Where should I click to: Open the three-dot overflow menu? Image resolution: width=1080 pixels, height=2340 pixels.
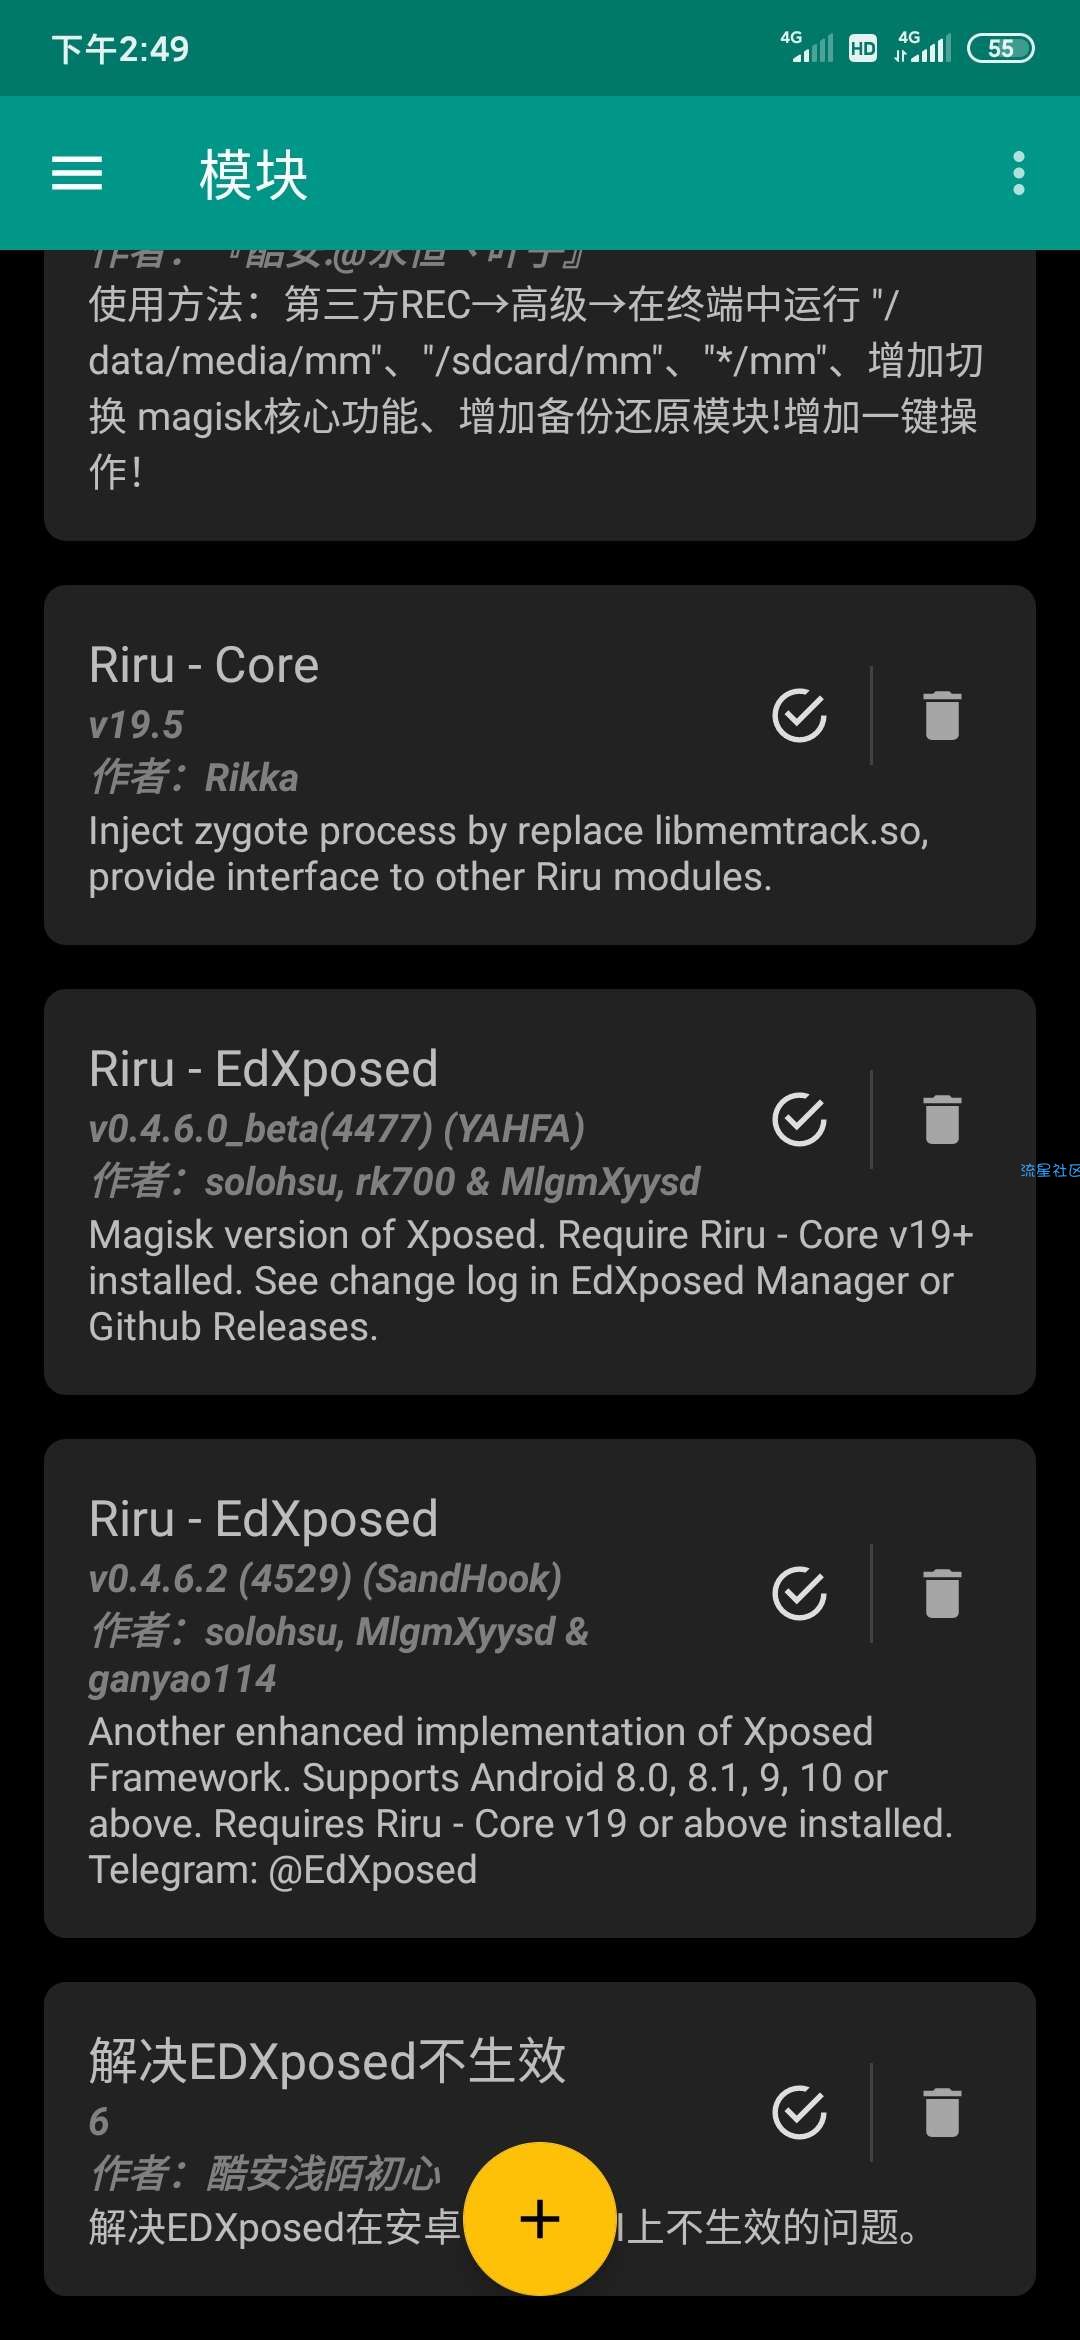pyautogui.click(x=1018, y=173)
